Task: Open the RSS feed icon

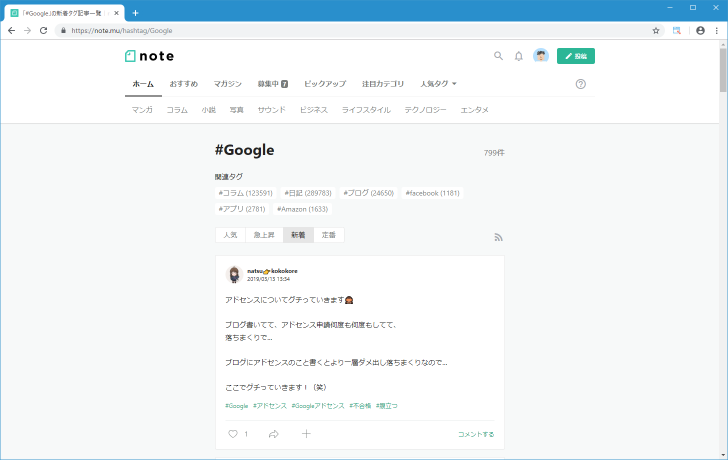Action: pos(498,237)
